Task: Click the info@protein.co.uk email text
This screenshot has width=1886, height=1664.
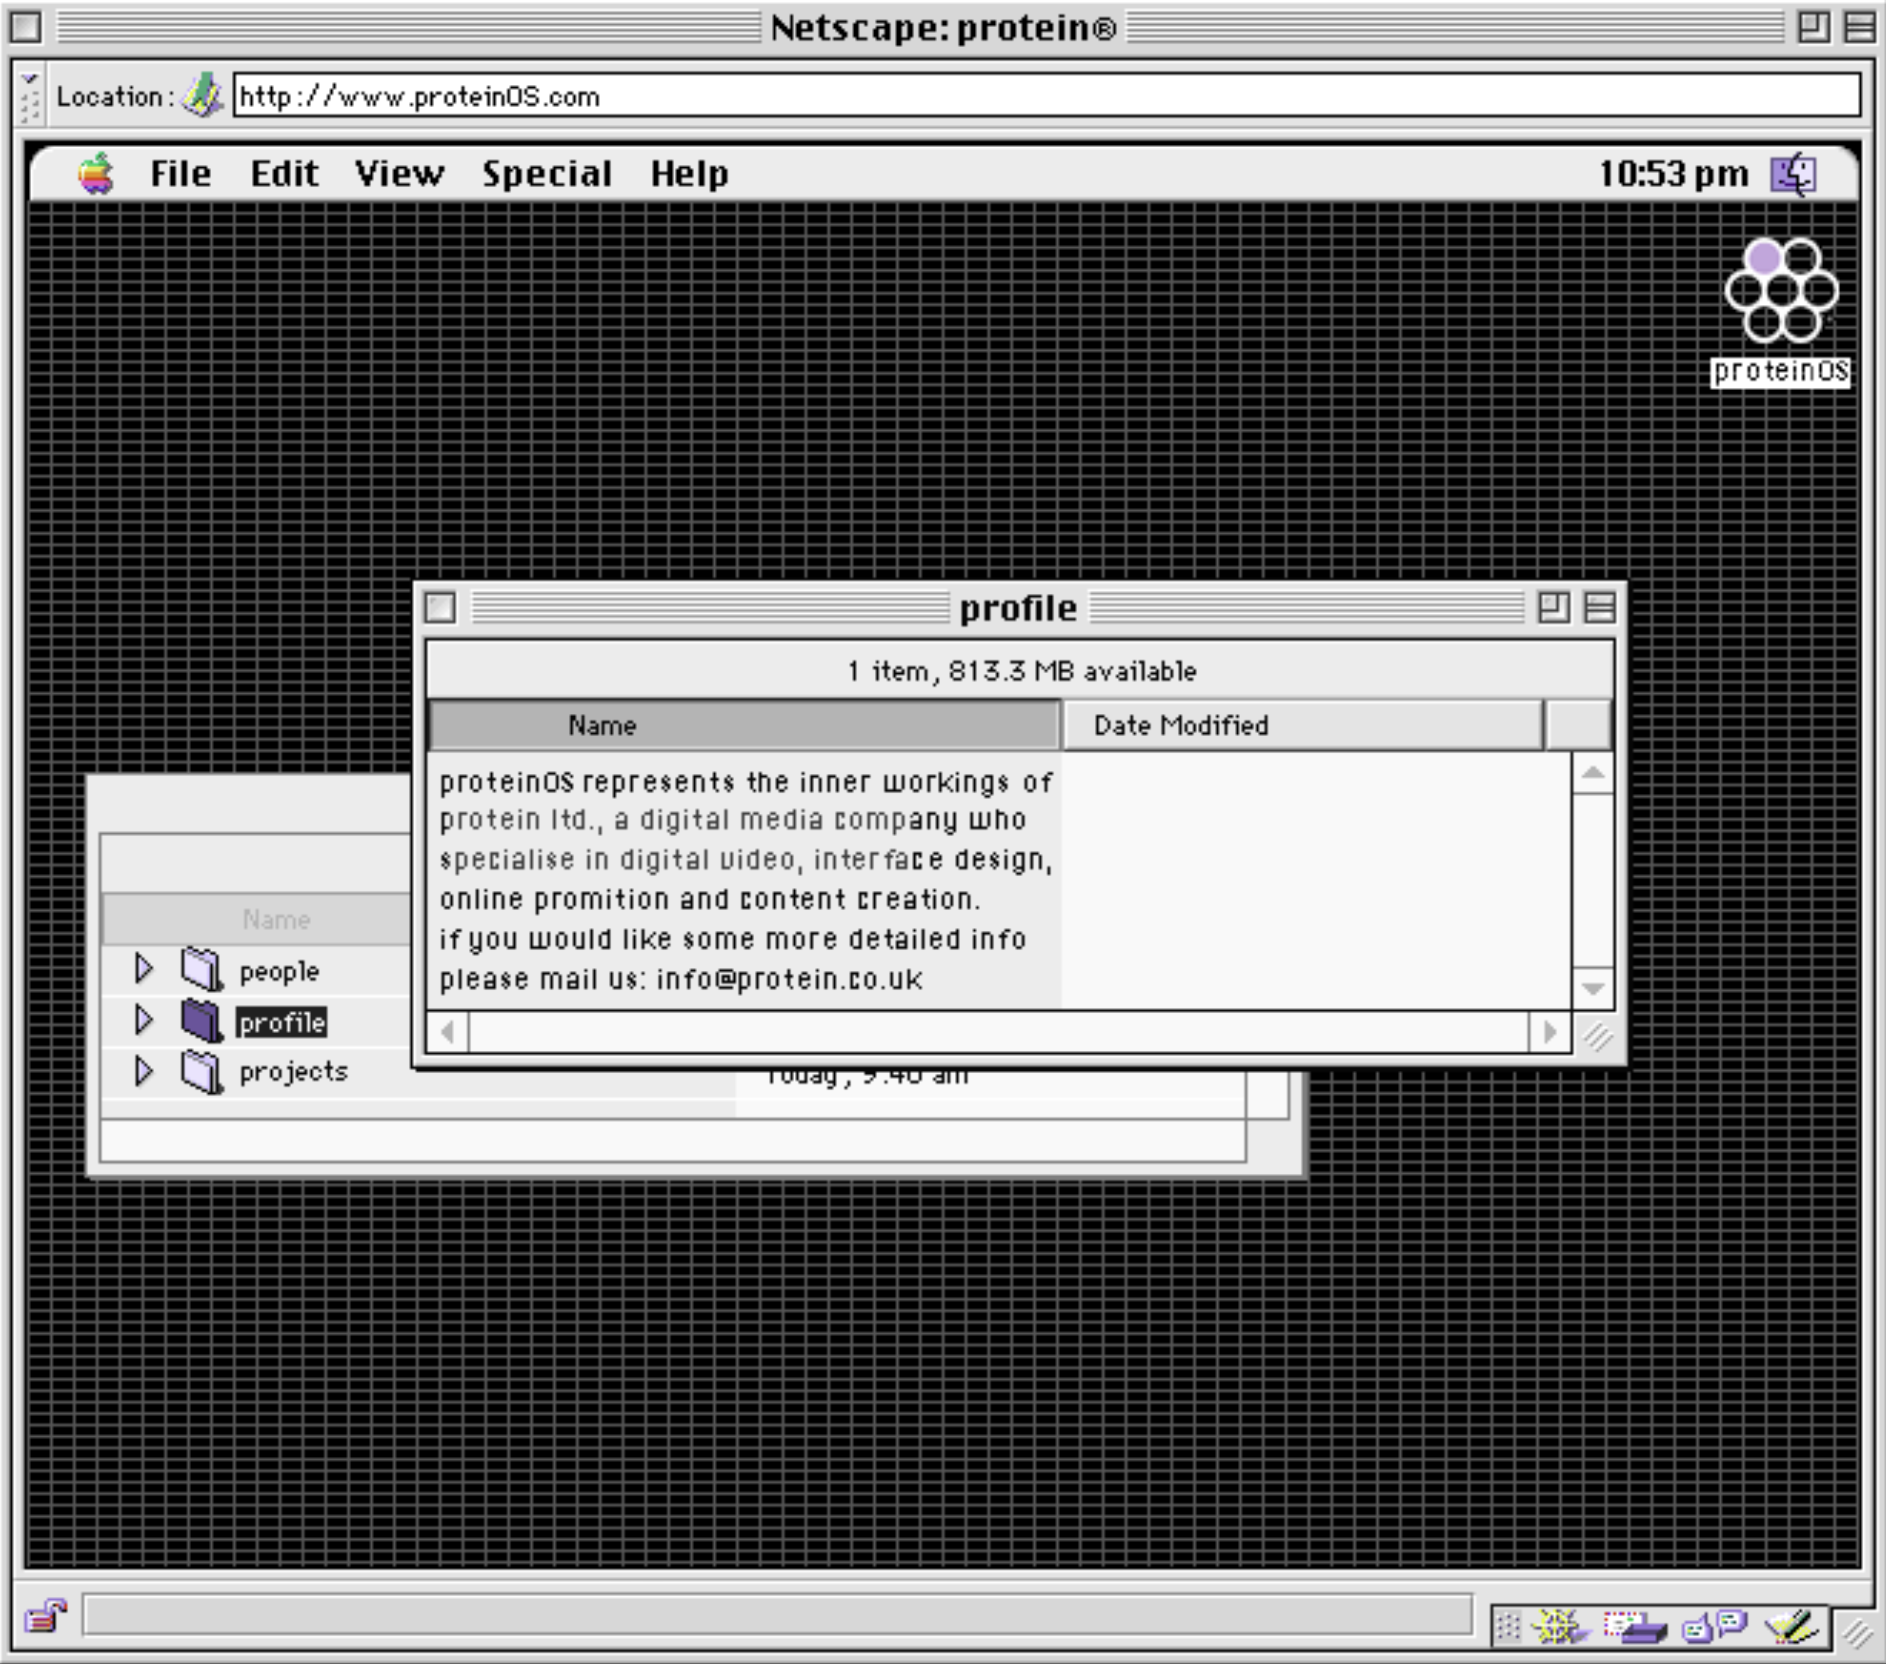Action: tap(789, 979)
